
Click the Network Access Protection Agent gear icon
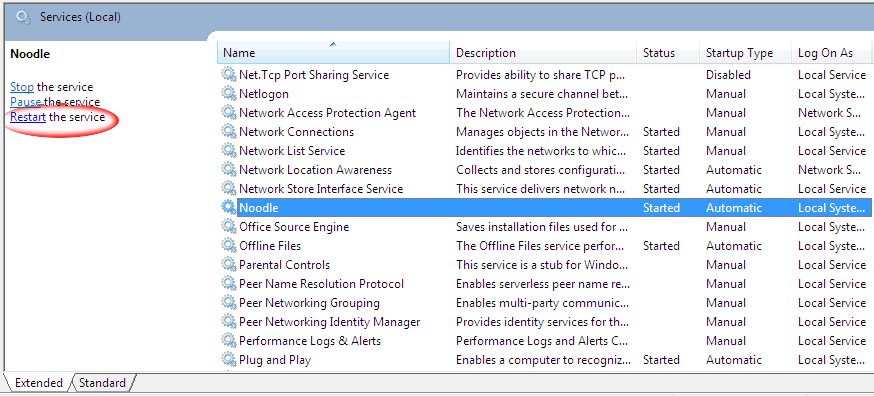pos(229,113)
